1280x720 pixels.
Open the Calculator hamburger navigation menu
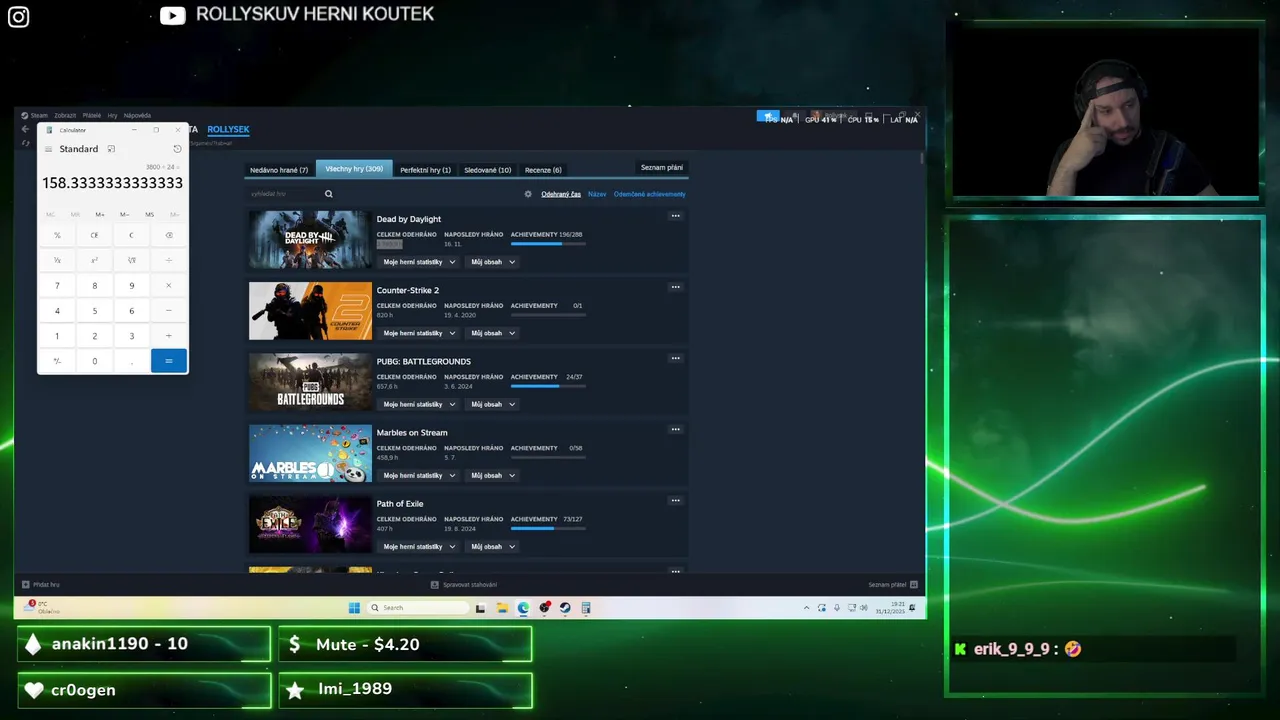[48, 149]
